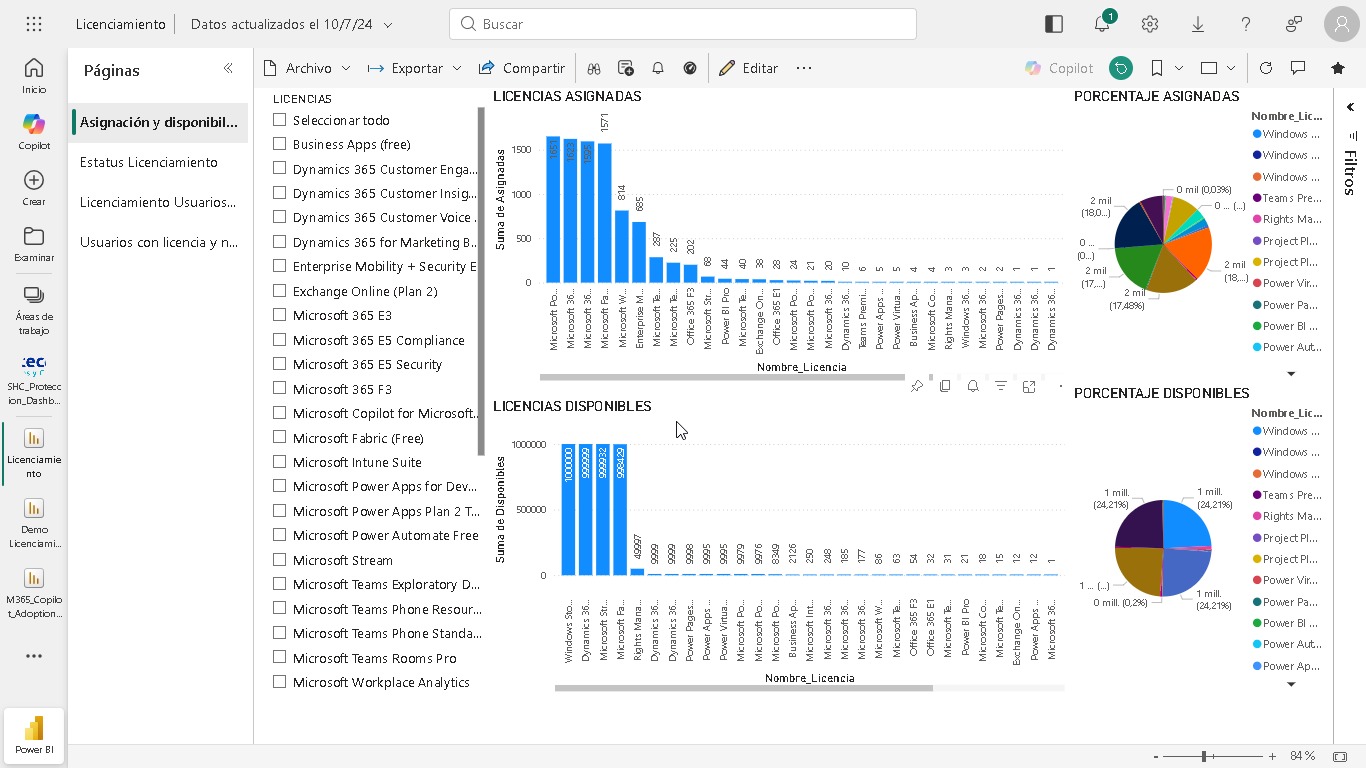This screenshot has height=768, width=1366.
Task: Refresh the report with the refresh icon
Action: [x=1266, y=68]
